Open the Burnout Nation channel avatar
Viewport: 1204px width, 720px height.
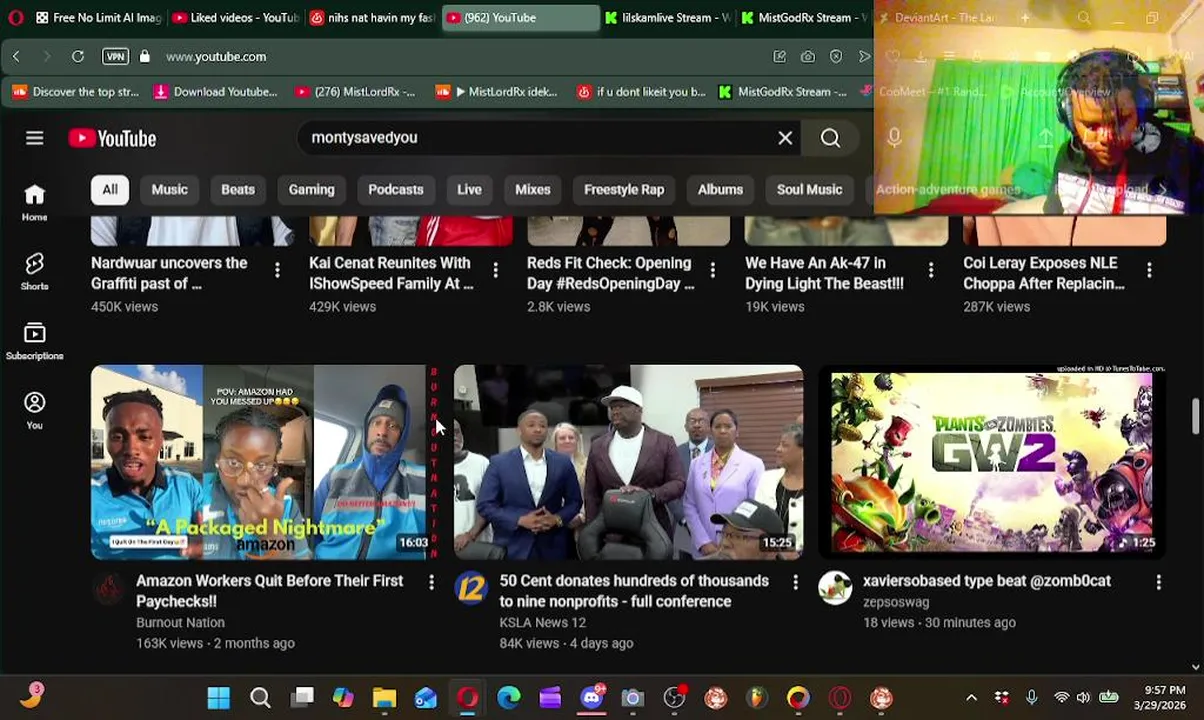pyautogui.click(x=108, y=588)
